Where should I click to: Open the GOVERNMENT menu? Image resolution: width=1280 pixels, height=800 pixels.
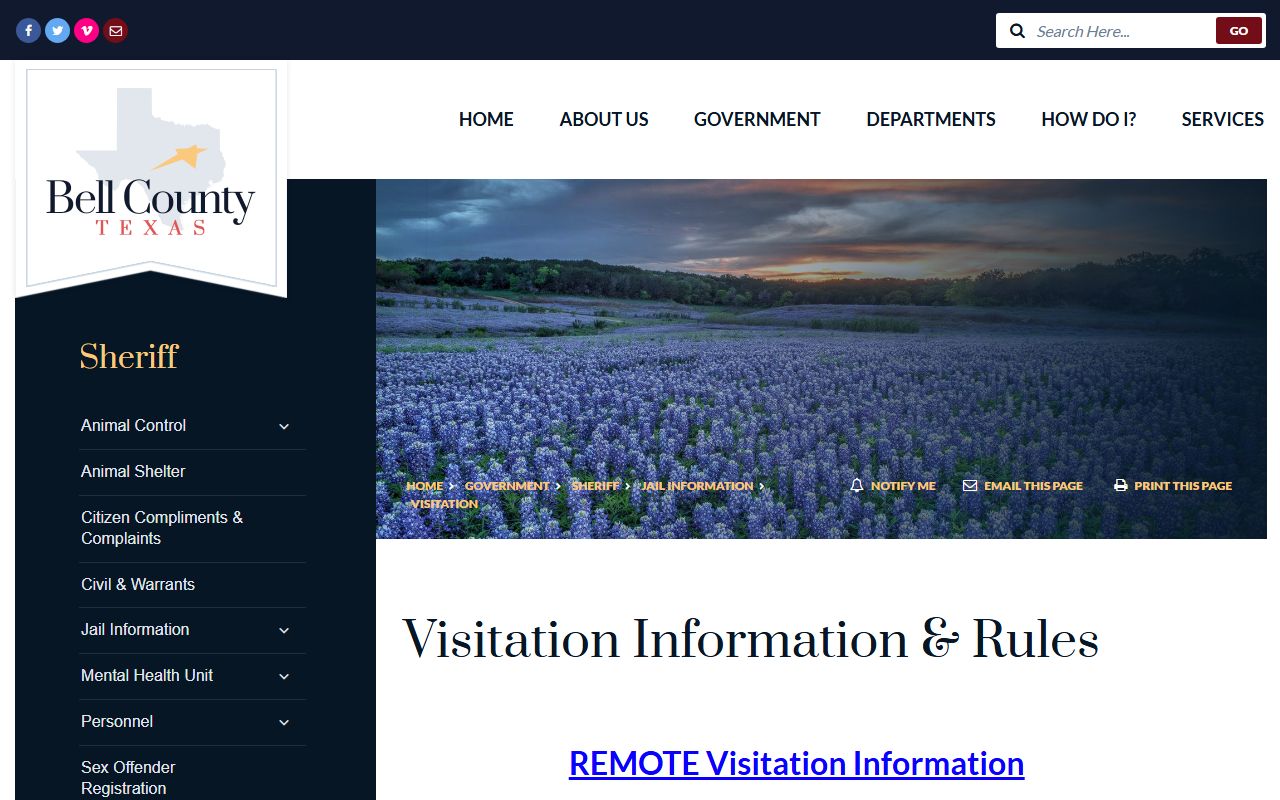click(757, 119)
